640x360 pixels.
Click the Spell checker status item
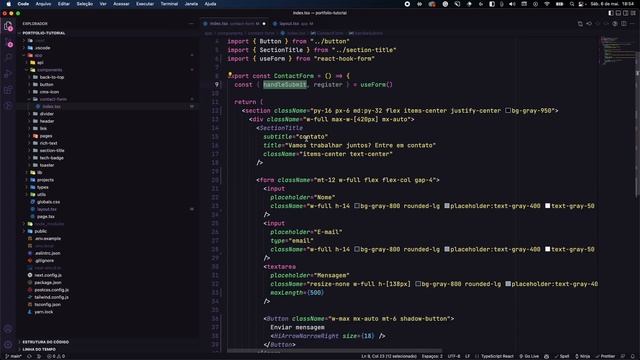(x=562, y=356)
